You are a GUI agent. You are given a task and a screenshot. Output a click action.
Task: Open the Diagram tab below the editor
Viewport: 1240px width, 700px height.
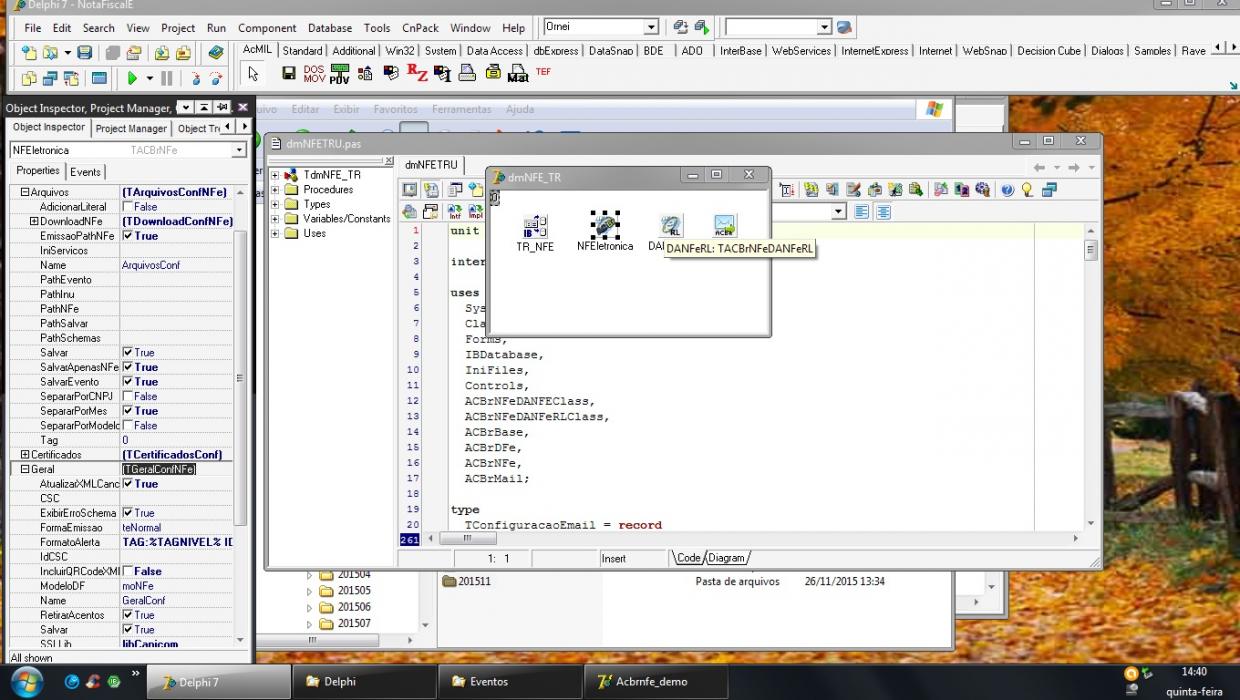[x=727, y=558]
